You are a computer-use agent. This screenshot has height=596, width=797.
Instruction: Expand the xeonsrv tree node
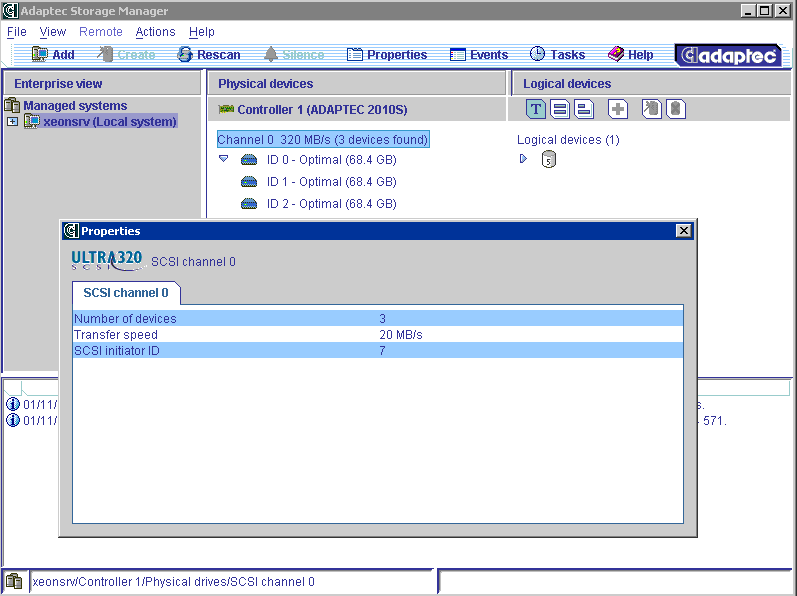[x=12, y=122]
